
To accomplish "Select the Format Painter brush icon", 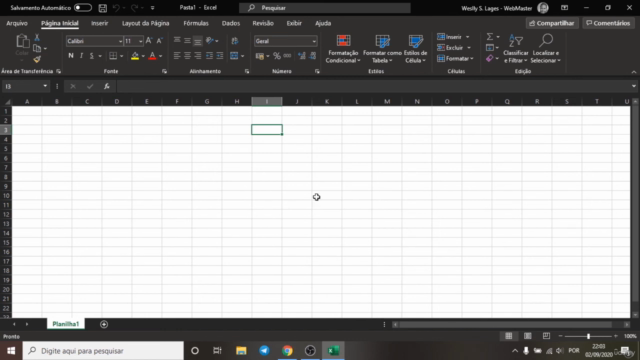I will (37, 60).
